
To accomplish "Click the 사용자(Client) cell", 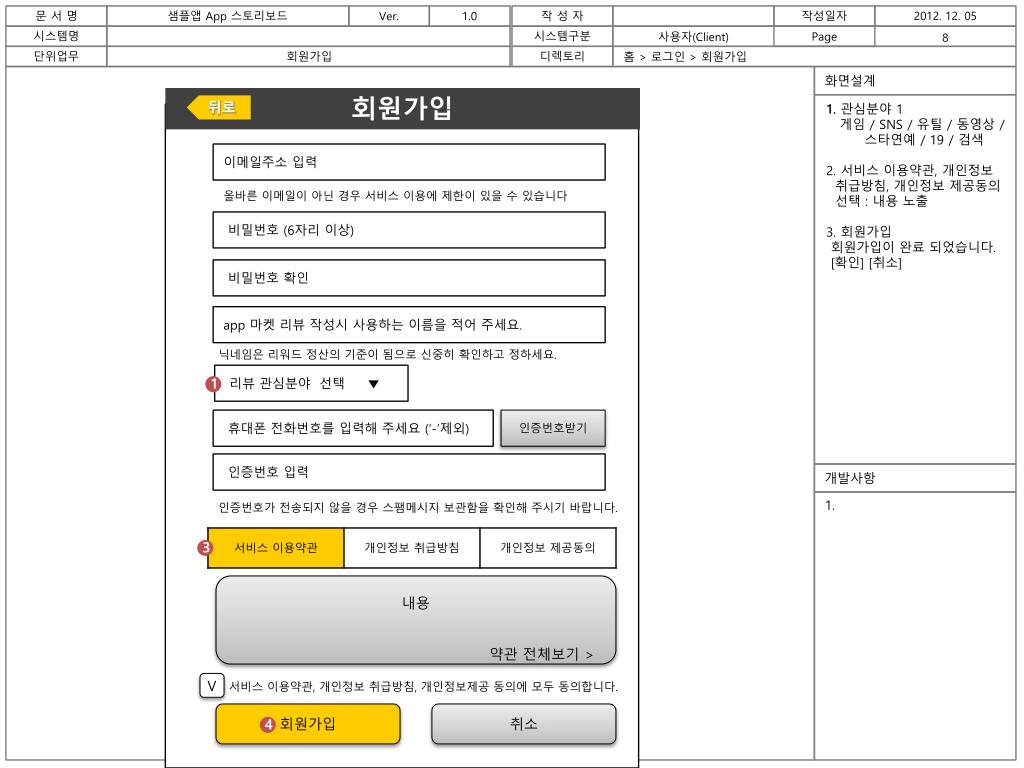I will [694, 37].
